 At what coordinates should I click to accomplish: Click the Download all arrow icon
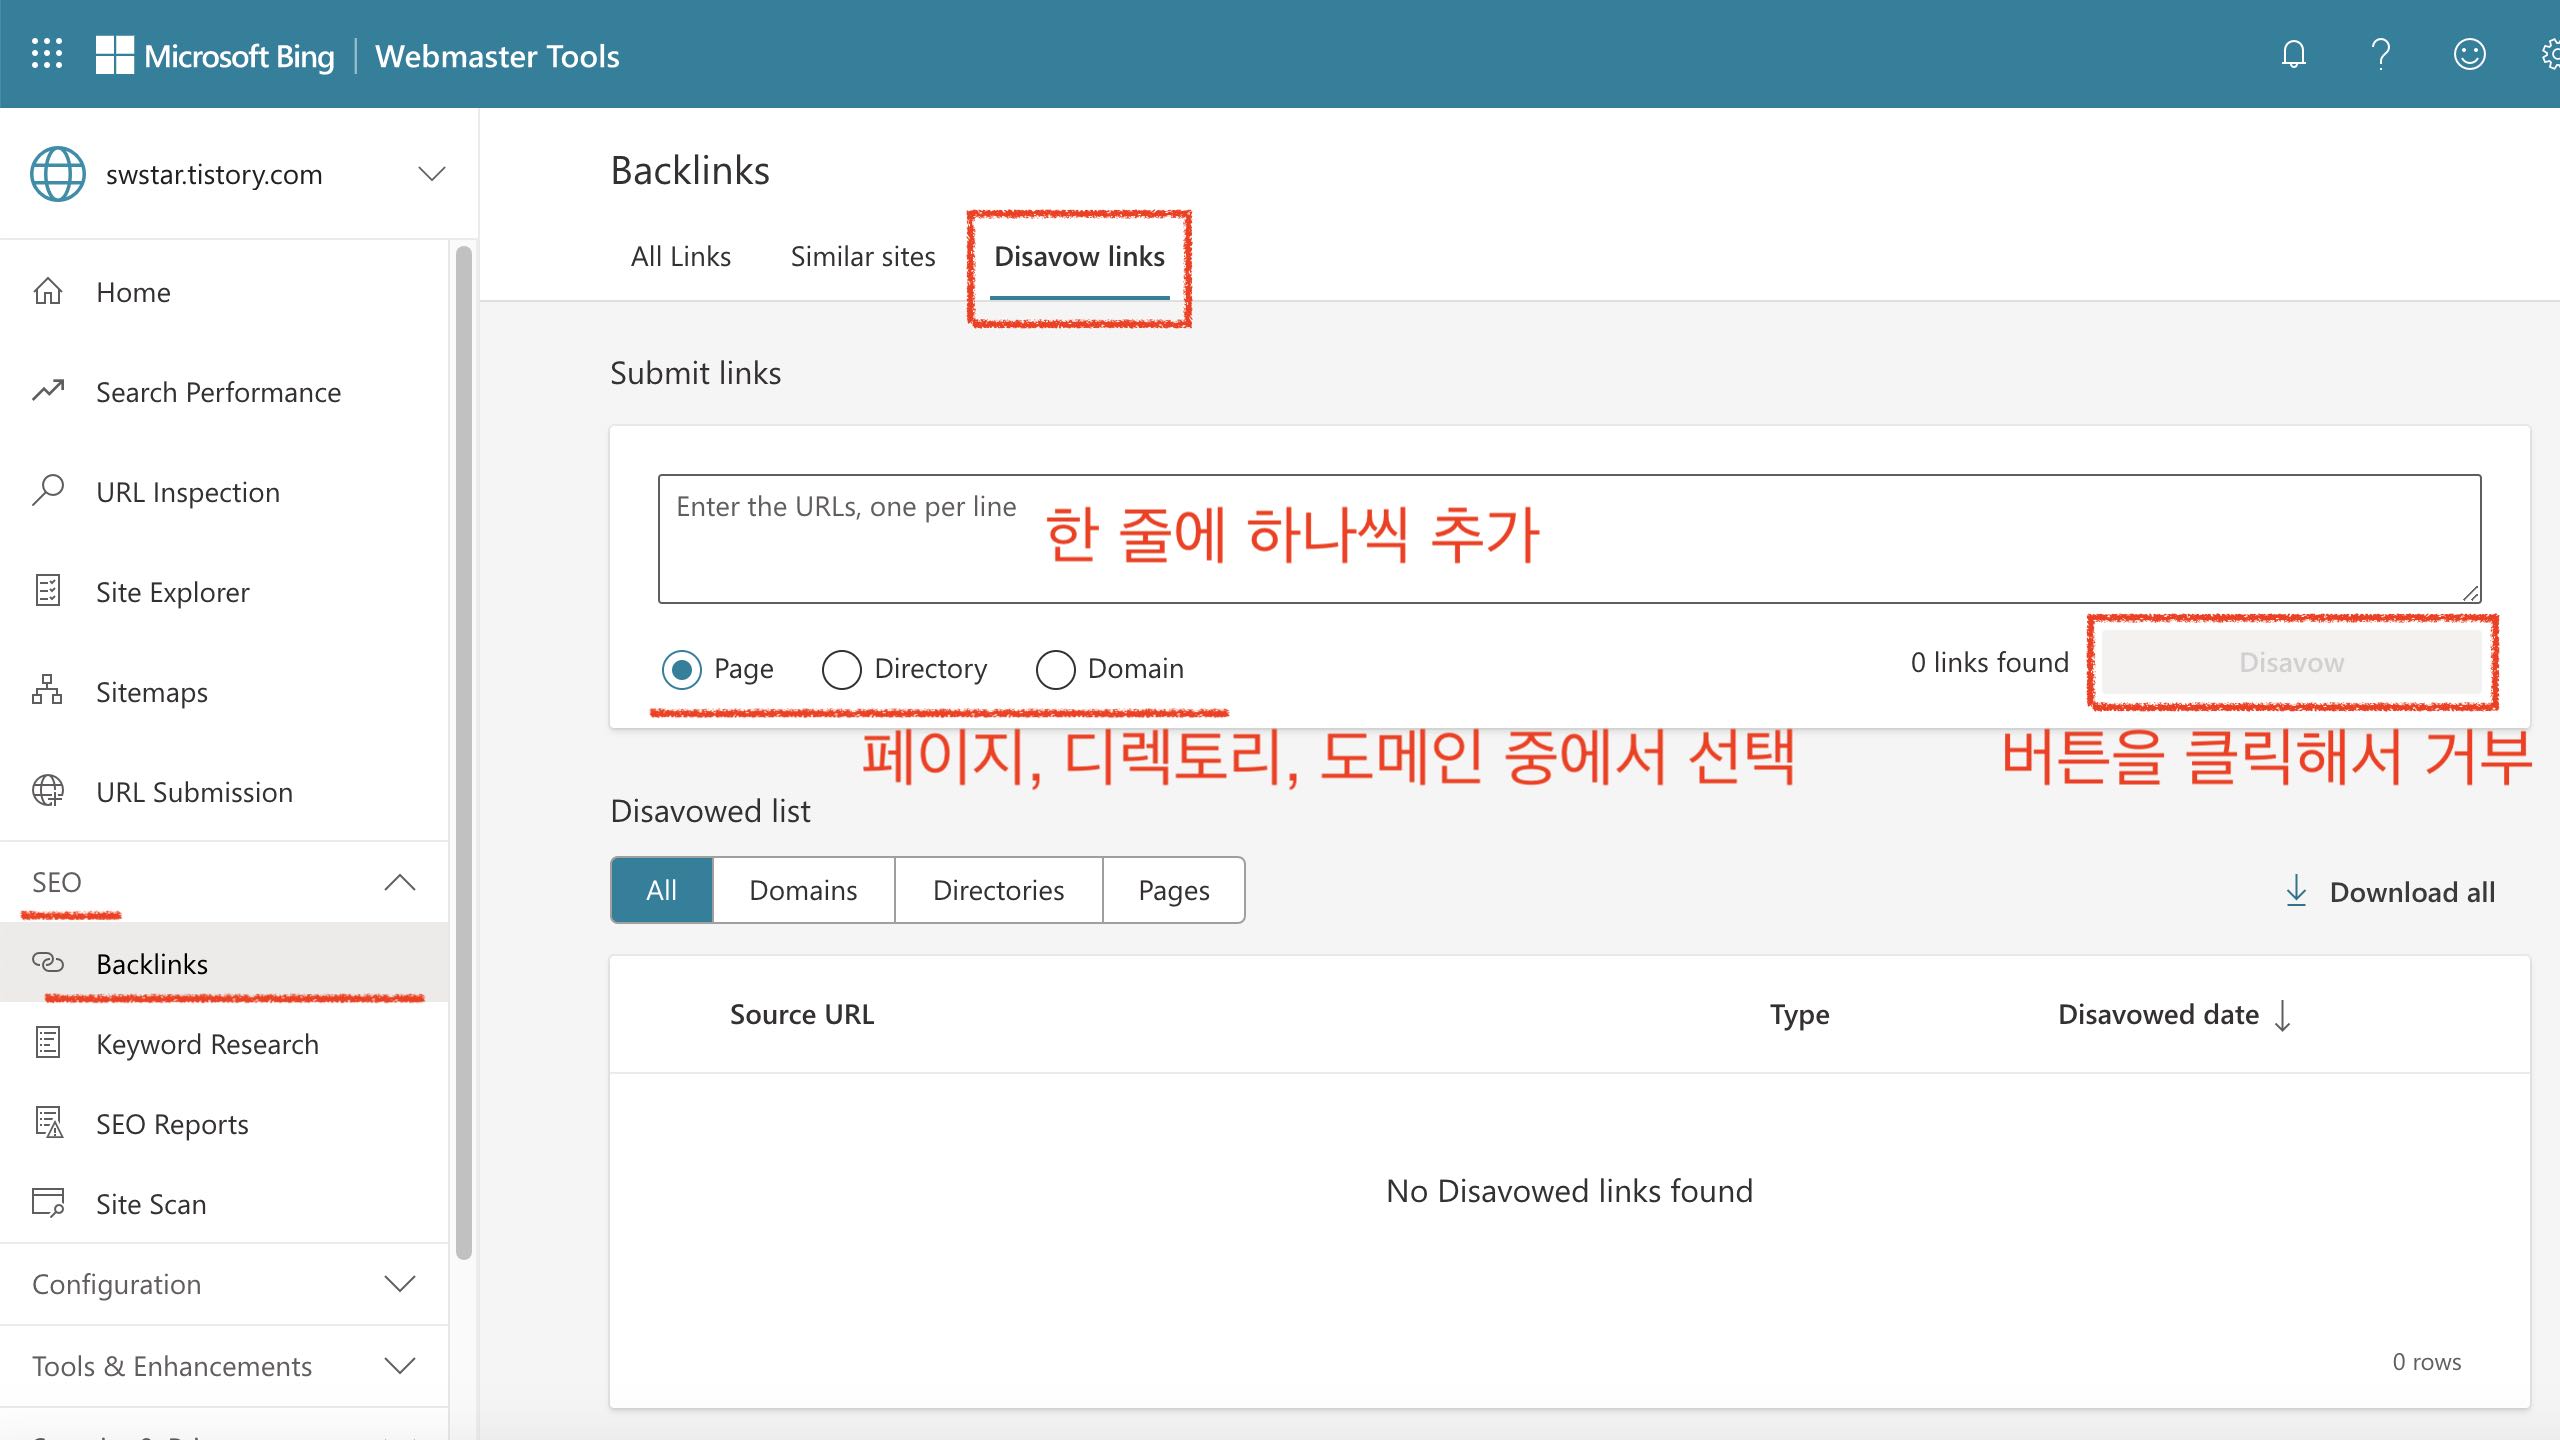2296,891
